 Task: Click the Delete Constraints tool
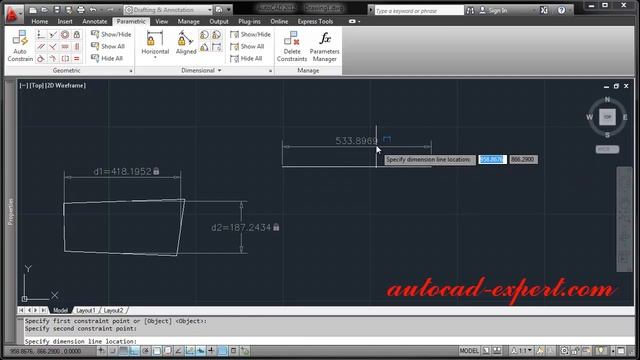[292, 46]
